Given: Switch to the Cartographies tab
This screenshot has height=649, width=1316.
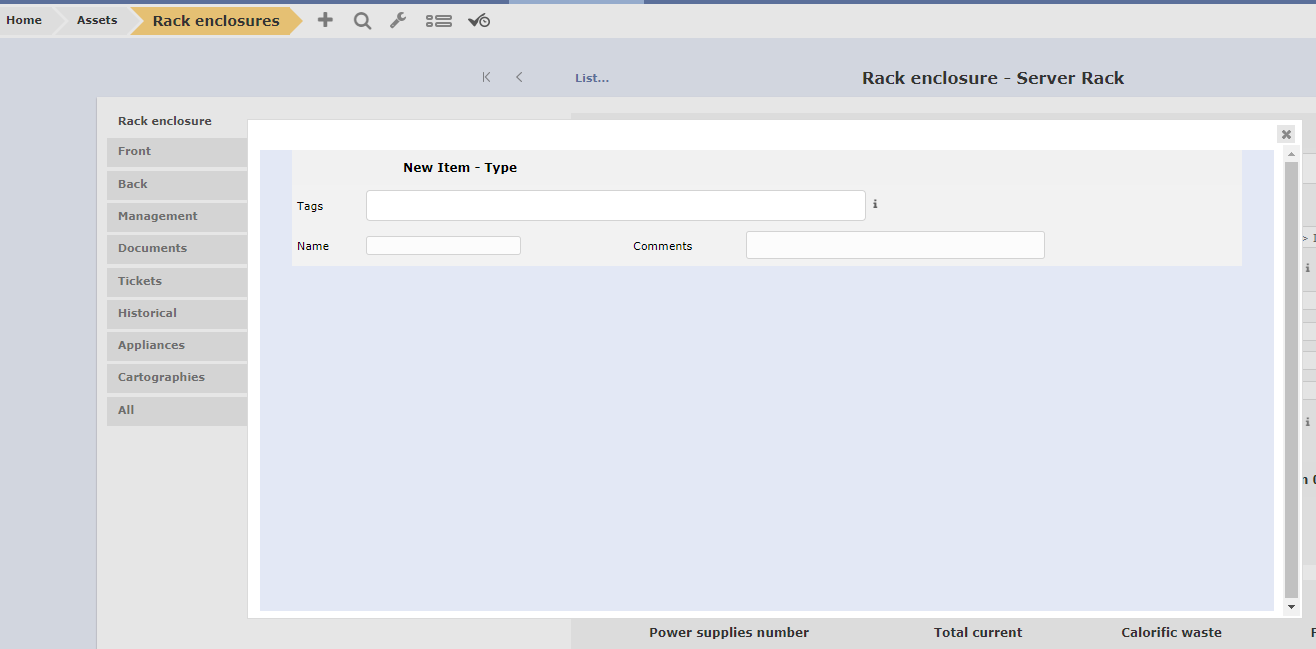Looking at the screenshot, I should [x=177, y=378].
